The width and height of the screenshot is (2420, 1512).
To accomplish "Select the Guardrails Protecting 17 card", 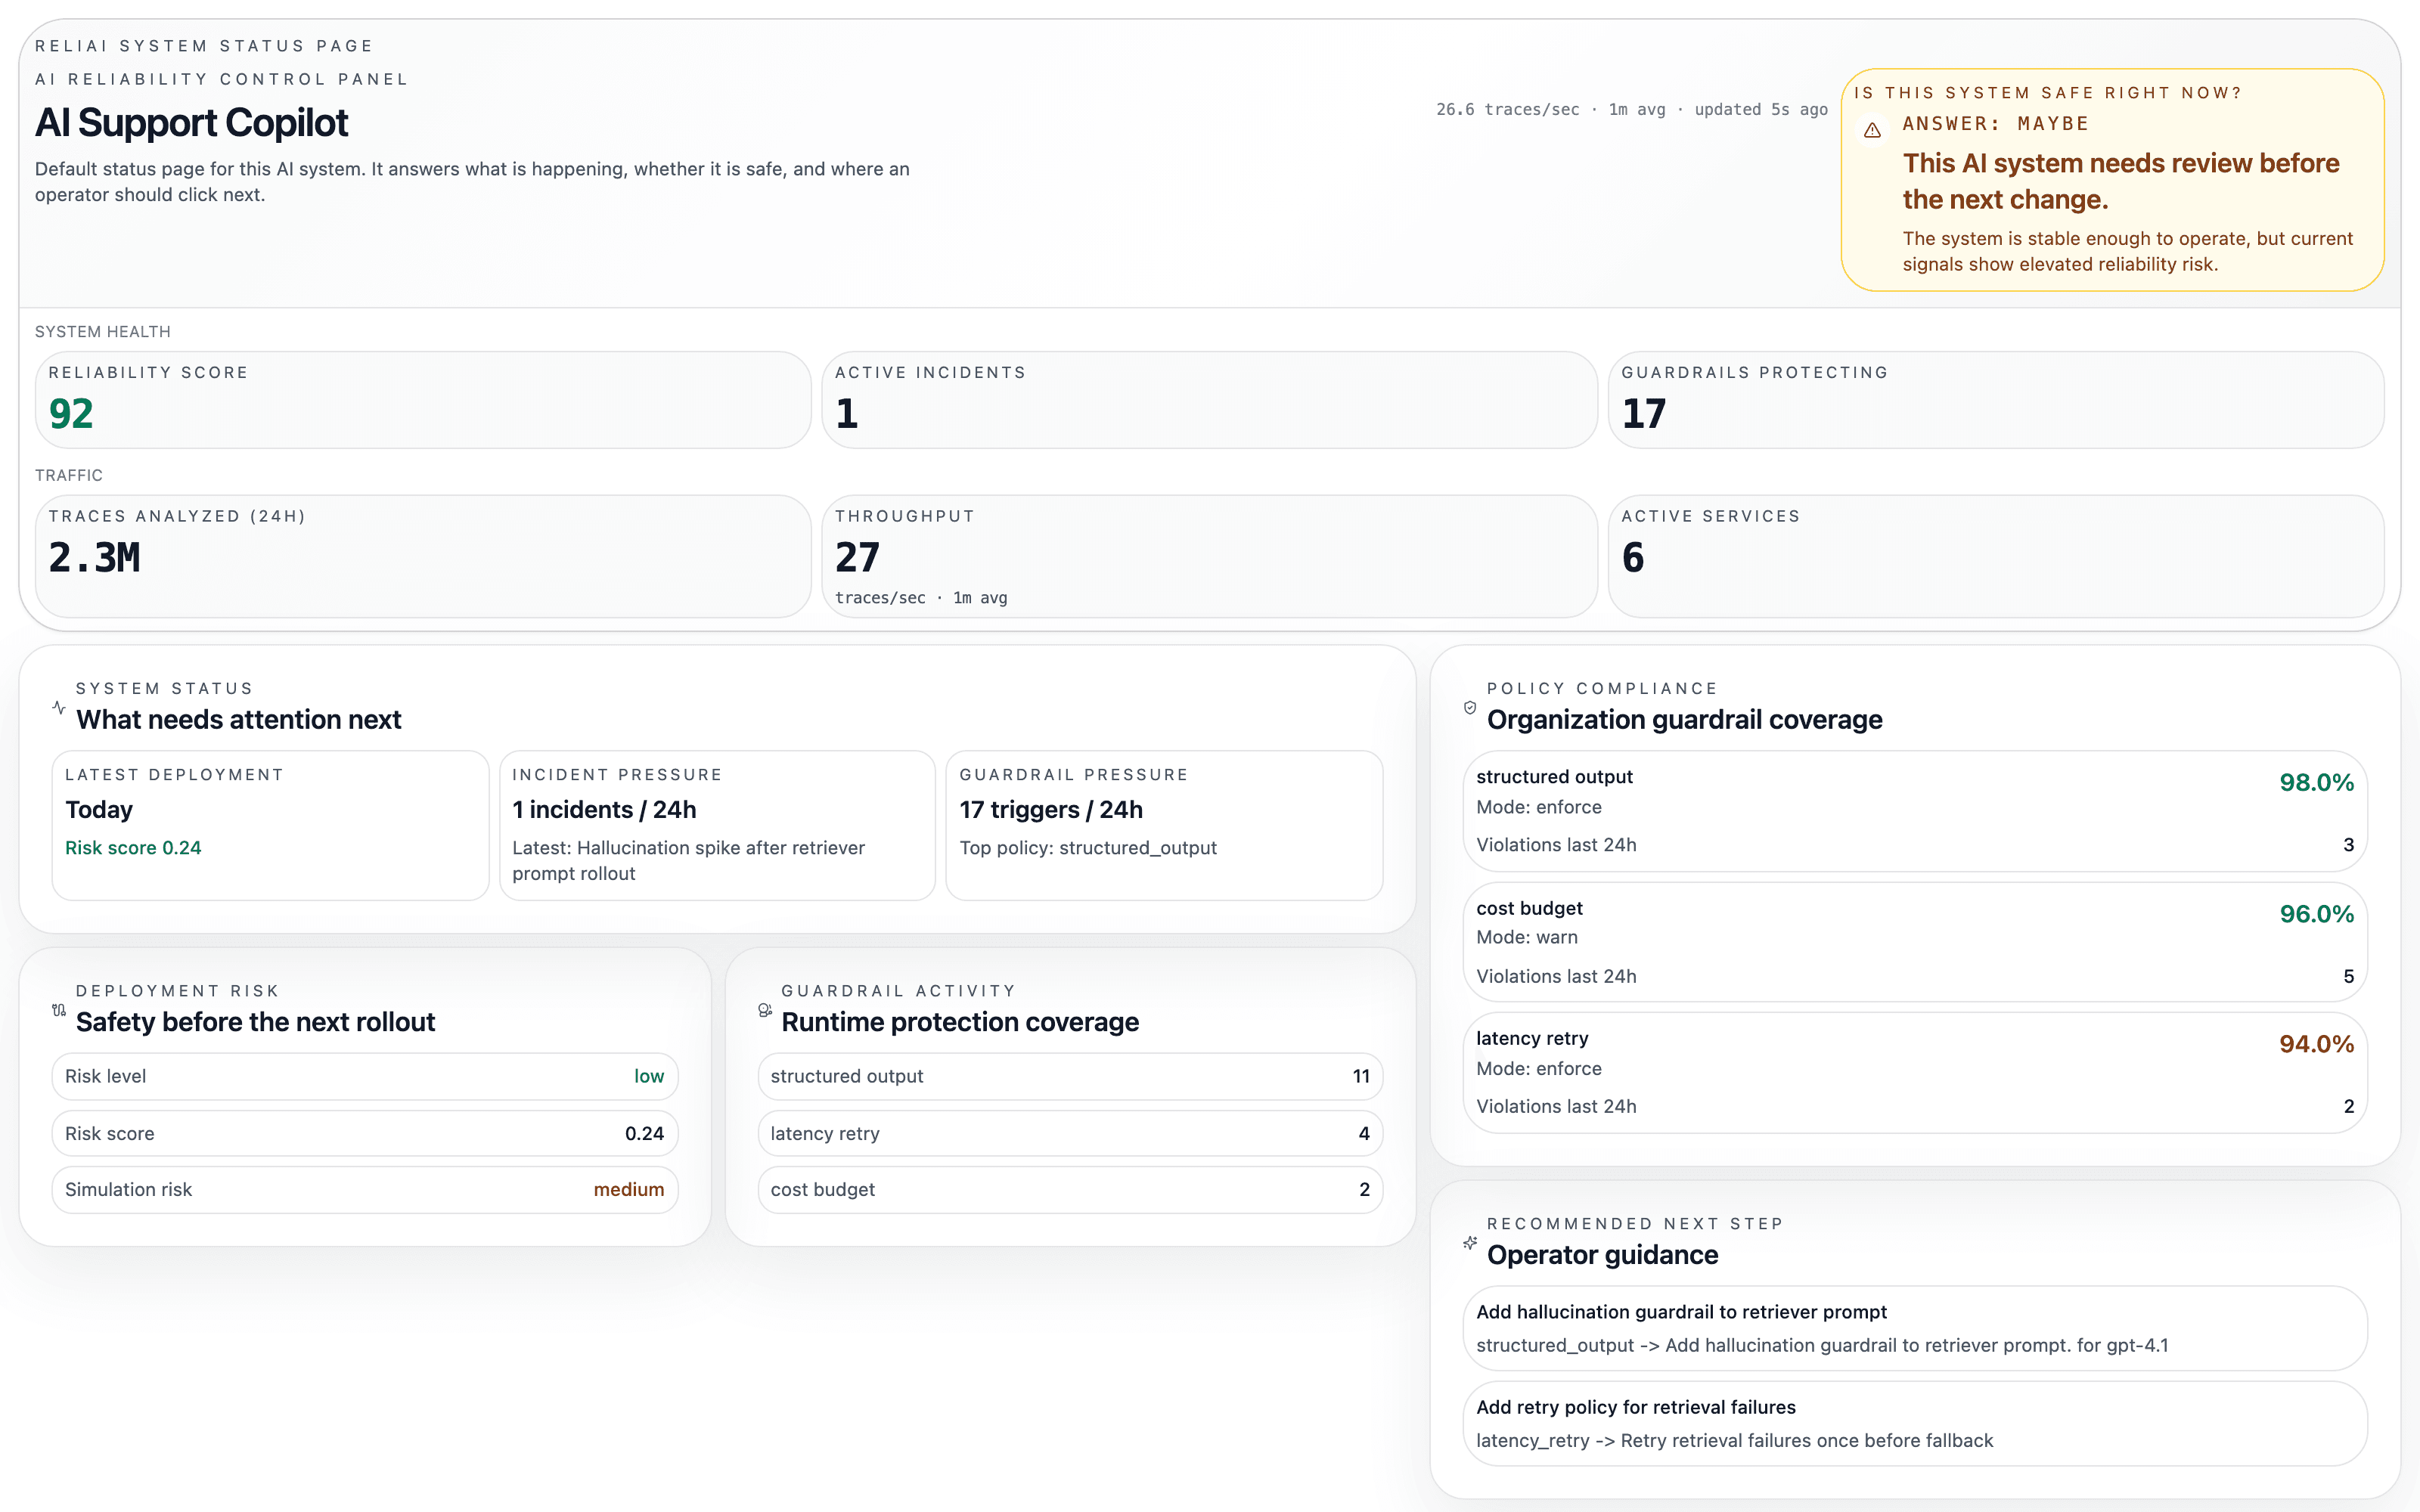I will [1995, 399].
